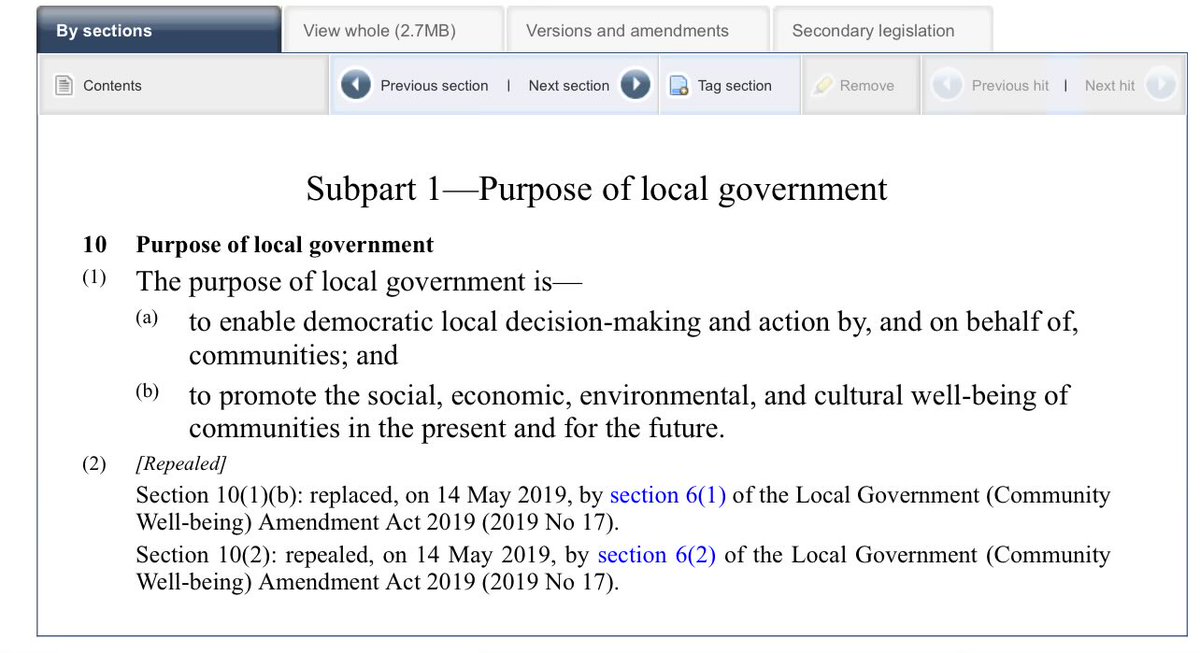Click text 'The purpose of local government is—'
The image size is (1200, 653).
coord(359,282)
